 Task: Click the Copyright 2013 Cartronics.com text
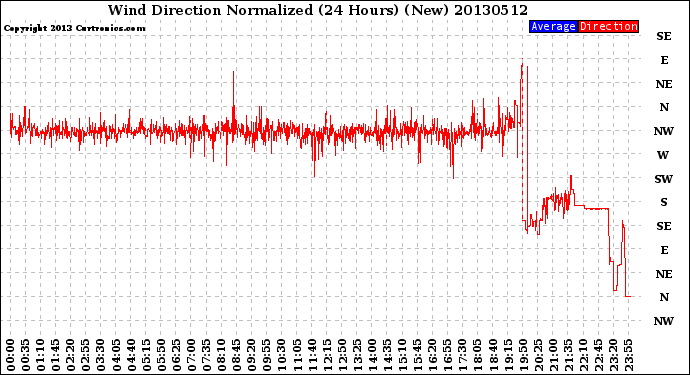pyautogui.click(x=74, y=28)
